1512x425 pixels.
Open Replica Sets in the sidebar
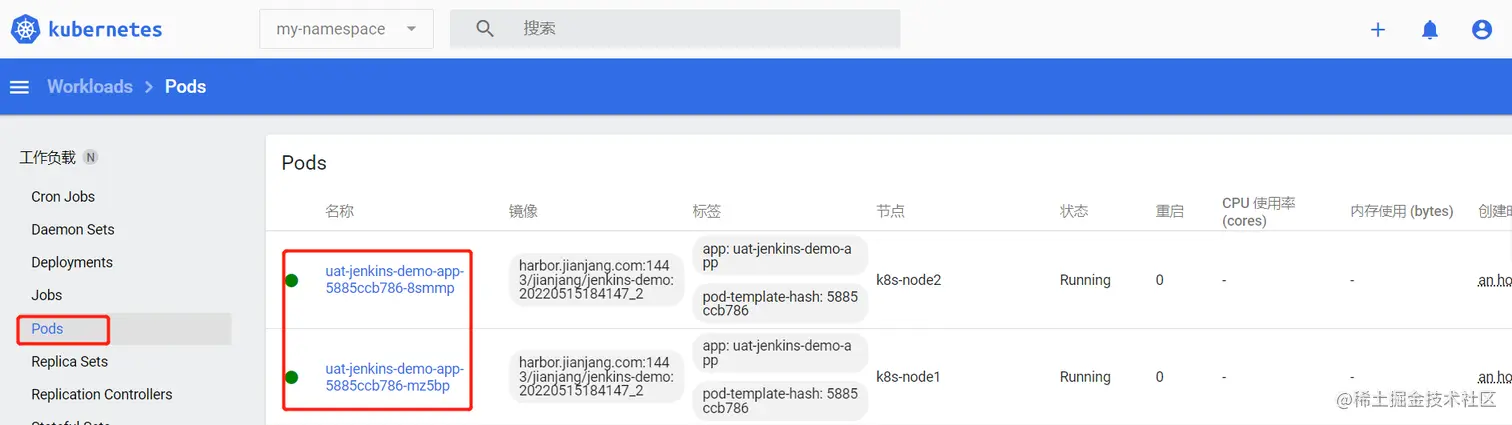tap(70, 362)
